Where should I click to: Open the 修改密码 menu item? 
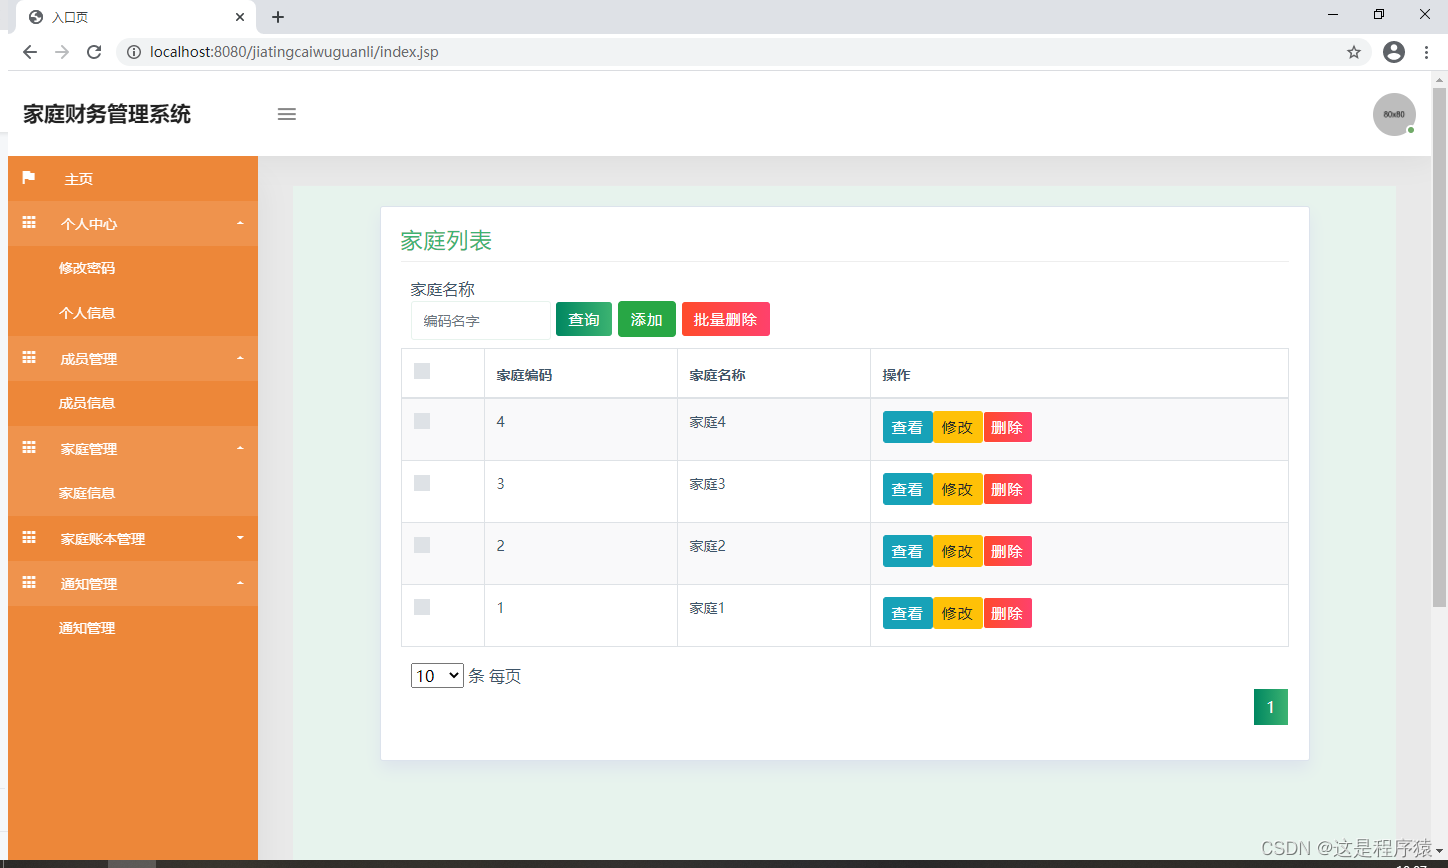pos(88,268)
